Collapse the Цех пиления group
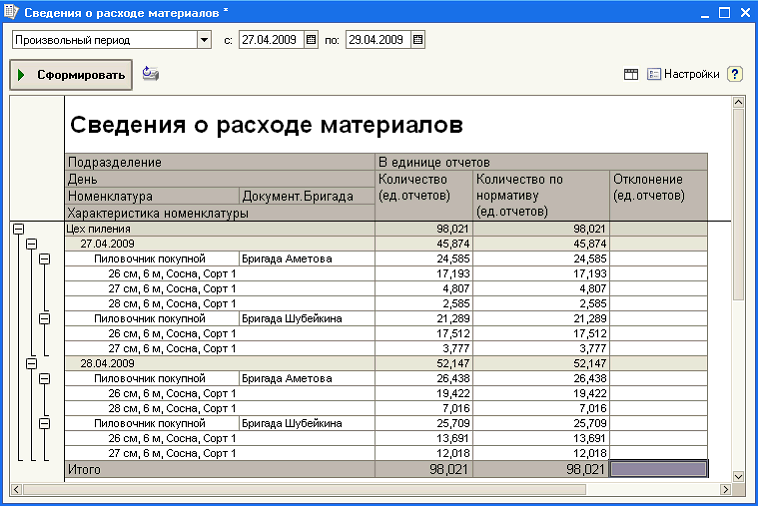Viewport: 758px width, 506px height. 18,229
